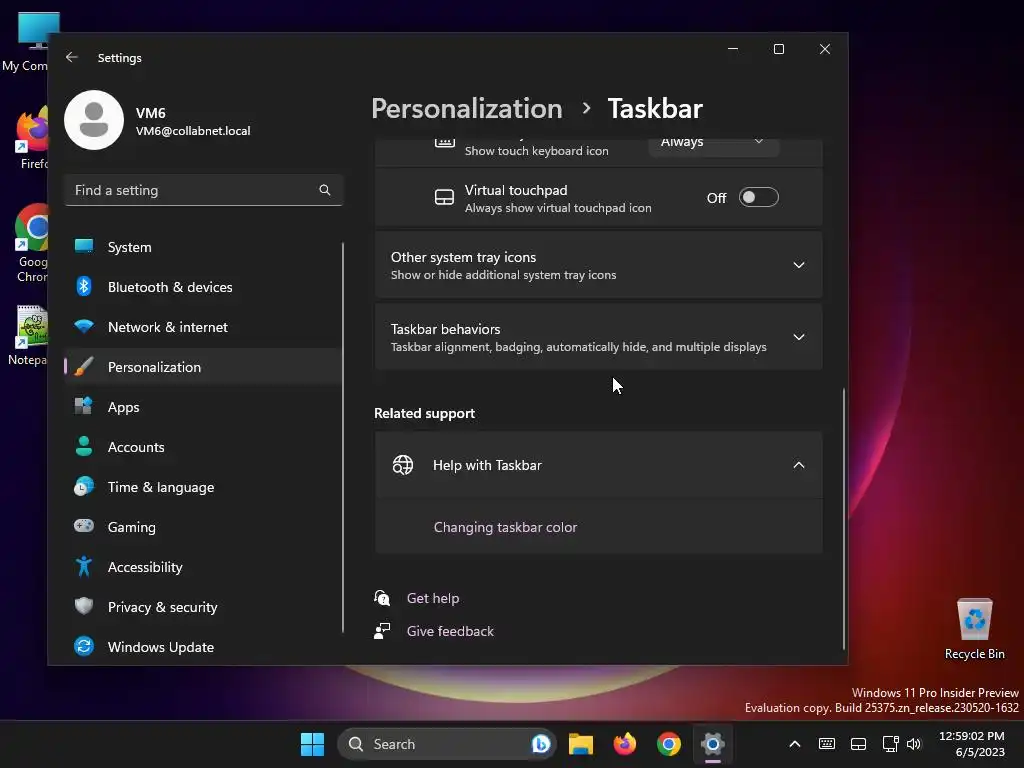Image resolution: width=1024 pixels, height=768 pixels.
Task: Open Bing chat icon in taskbar search
Action: tap(541, 744)
